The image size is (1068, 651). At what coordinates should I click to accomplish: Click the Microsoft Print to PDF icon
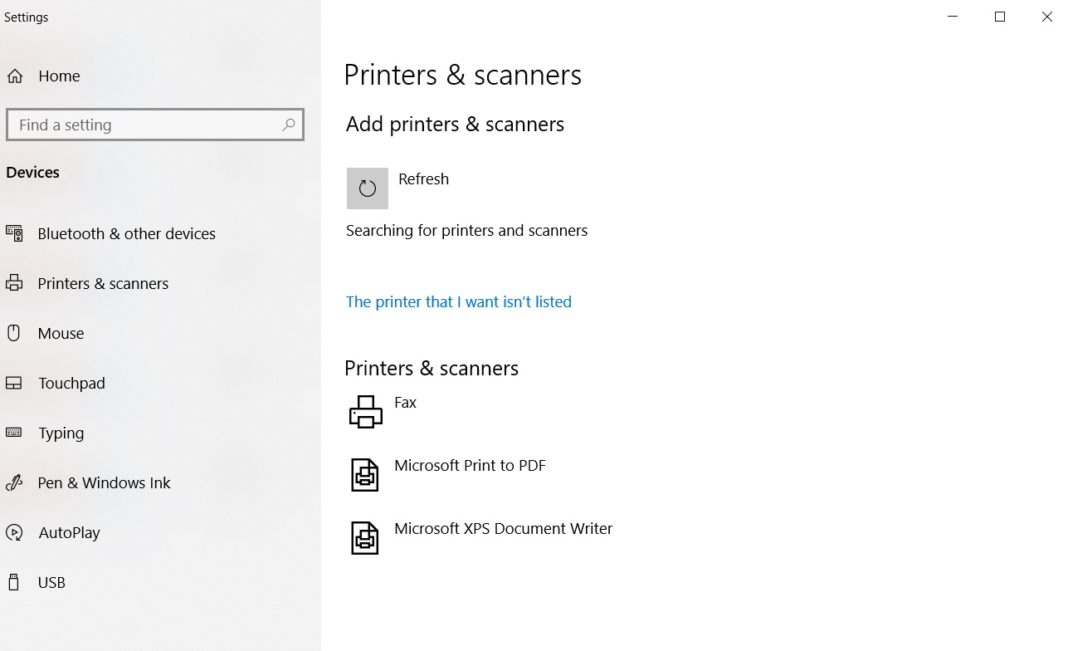(x=364, y=473)
